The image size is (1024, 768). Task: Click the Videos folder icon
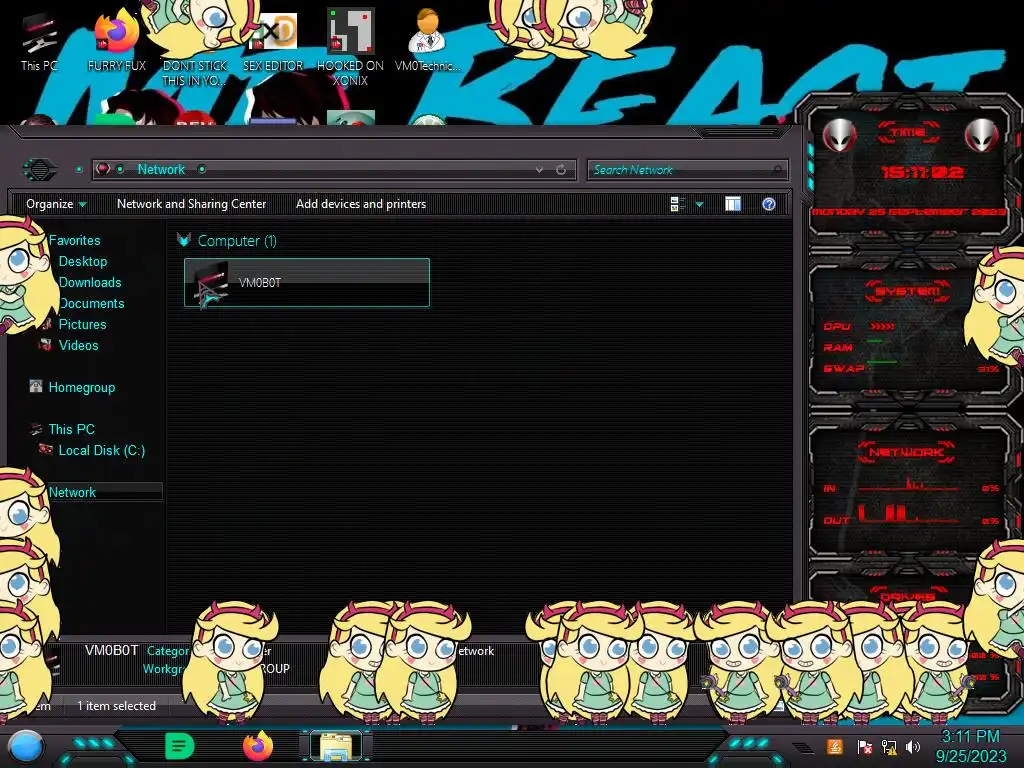point(45,344)
